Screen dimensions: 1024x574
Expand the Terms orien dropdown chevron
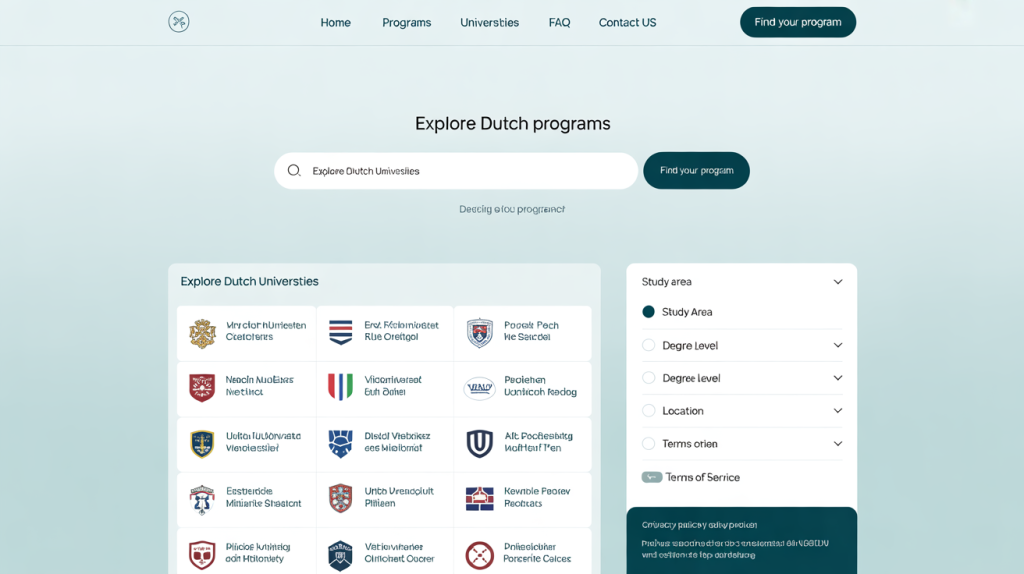[838, 444]
